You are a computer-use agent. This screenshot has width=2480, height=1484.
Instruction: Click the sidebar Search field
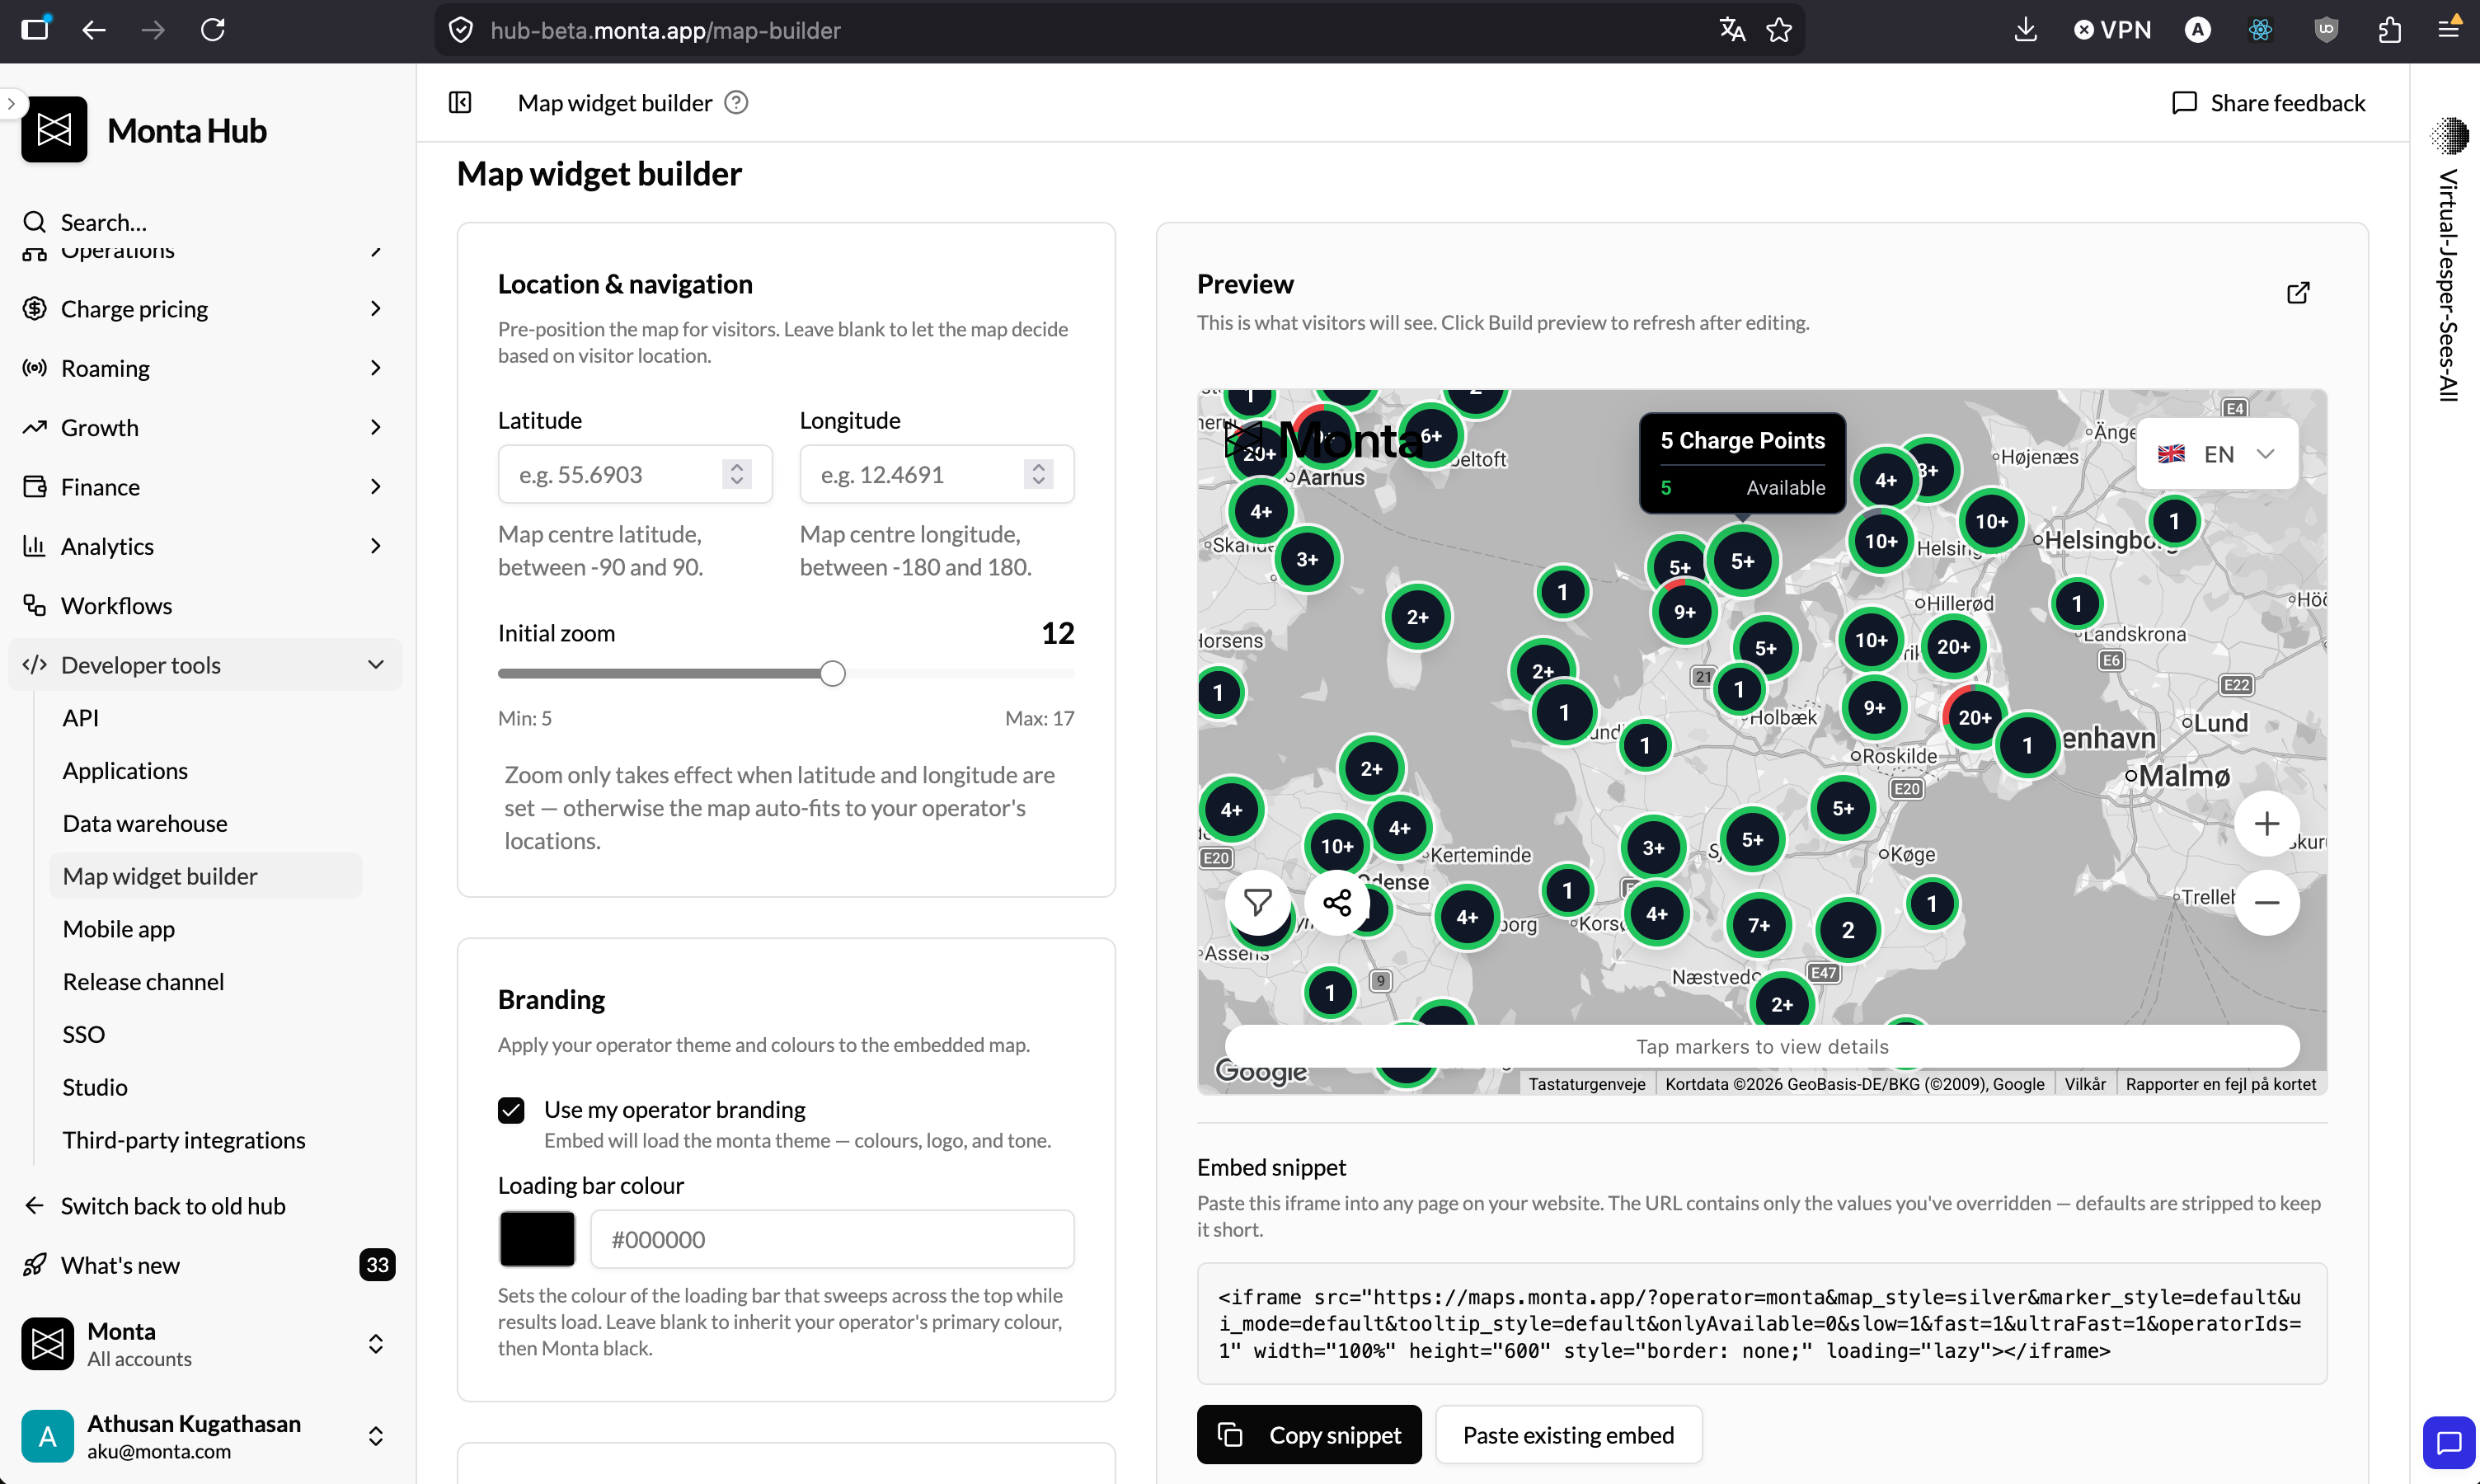(205, 222)
